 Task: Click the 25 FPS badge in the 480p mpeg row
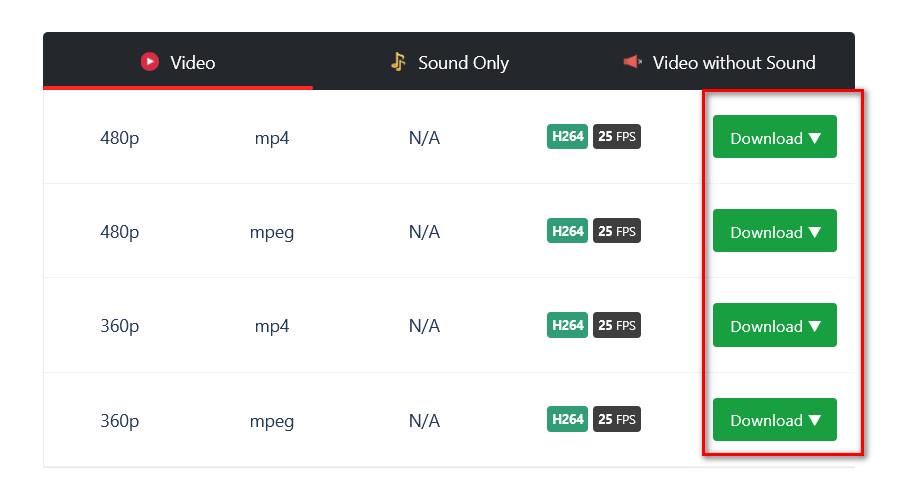(x=617, y=231)
